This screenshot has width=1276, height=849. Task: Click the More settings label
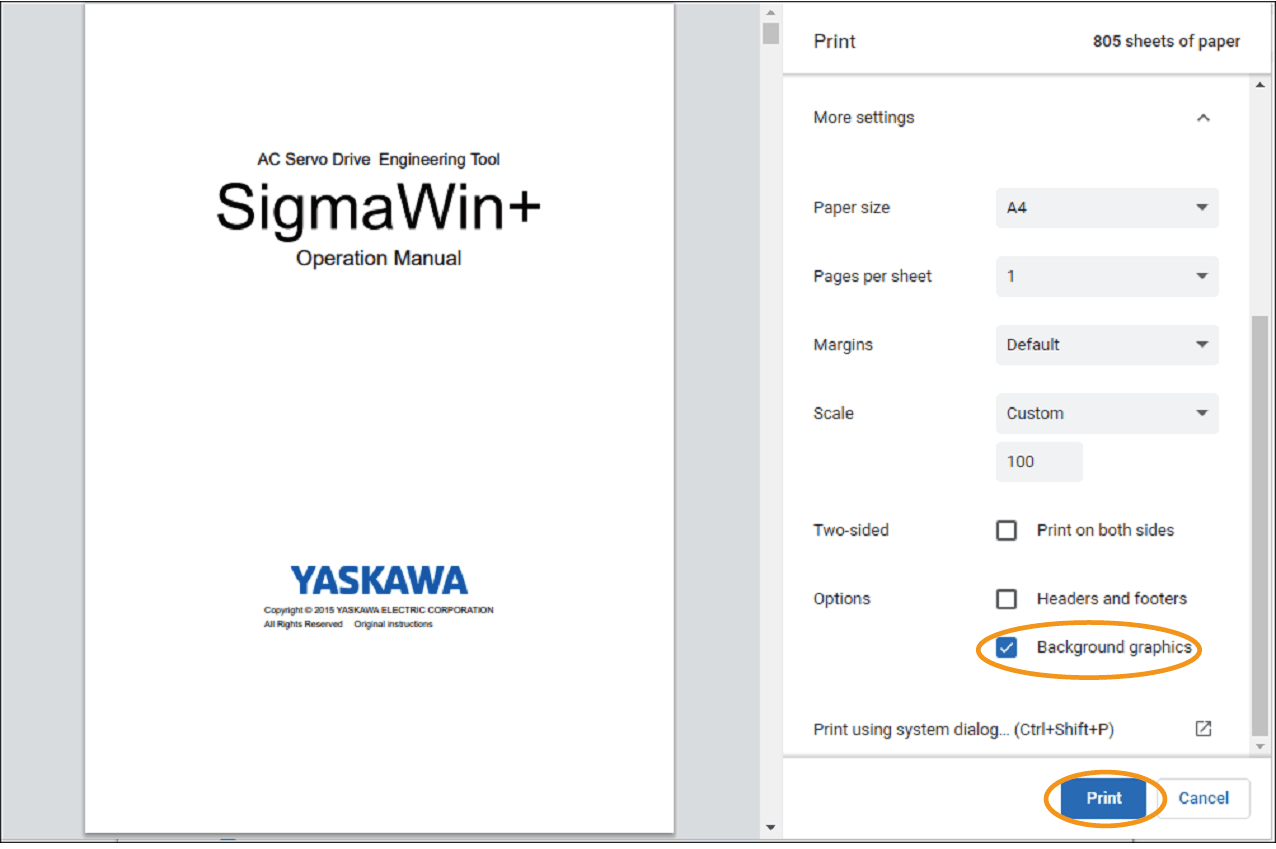(864, 118)
